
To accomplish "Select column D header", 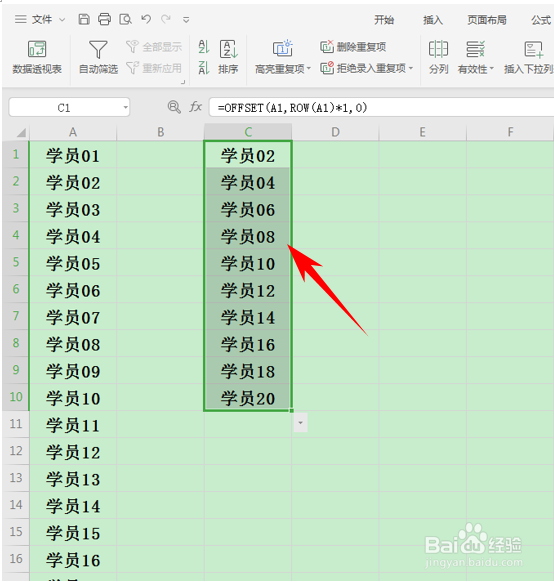I will click(x=335, y=132).
